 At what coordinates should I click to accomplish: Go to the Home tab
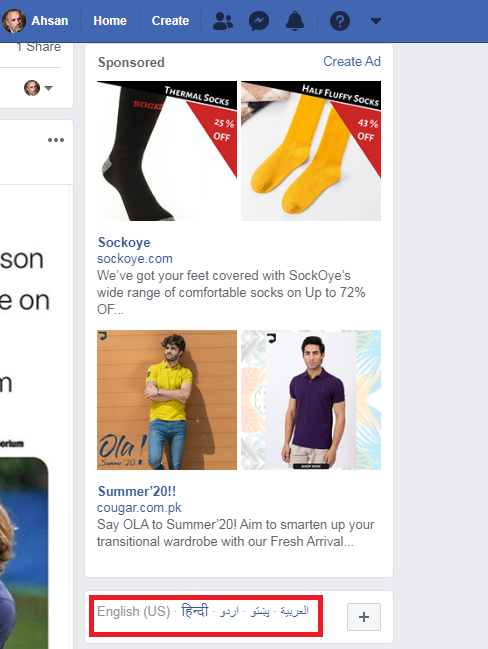(110, 21)
